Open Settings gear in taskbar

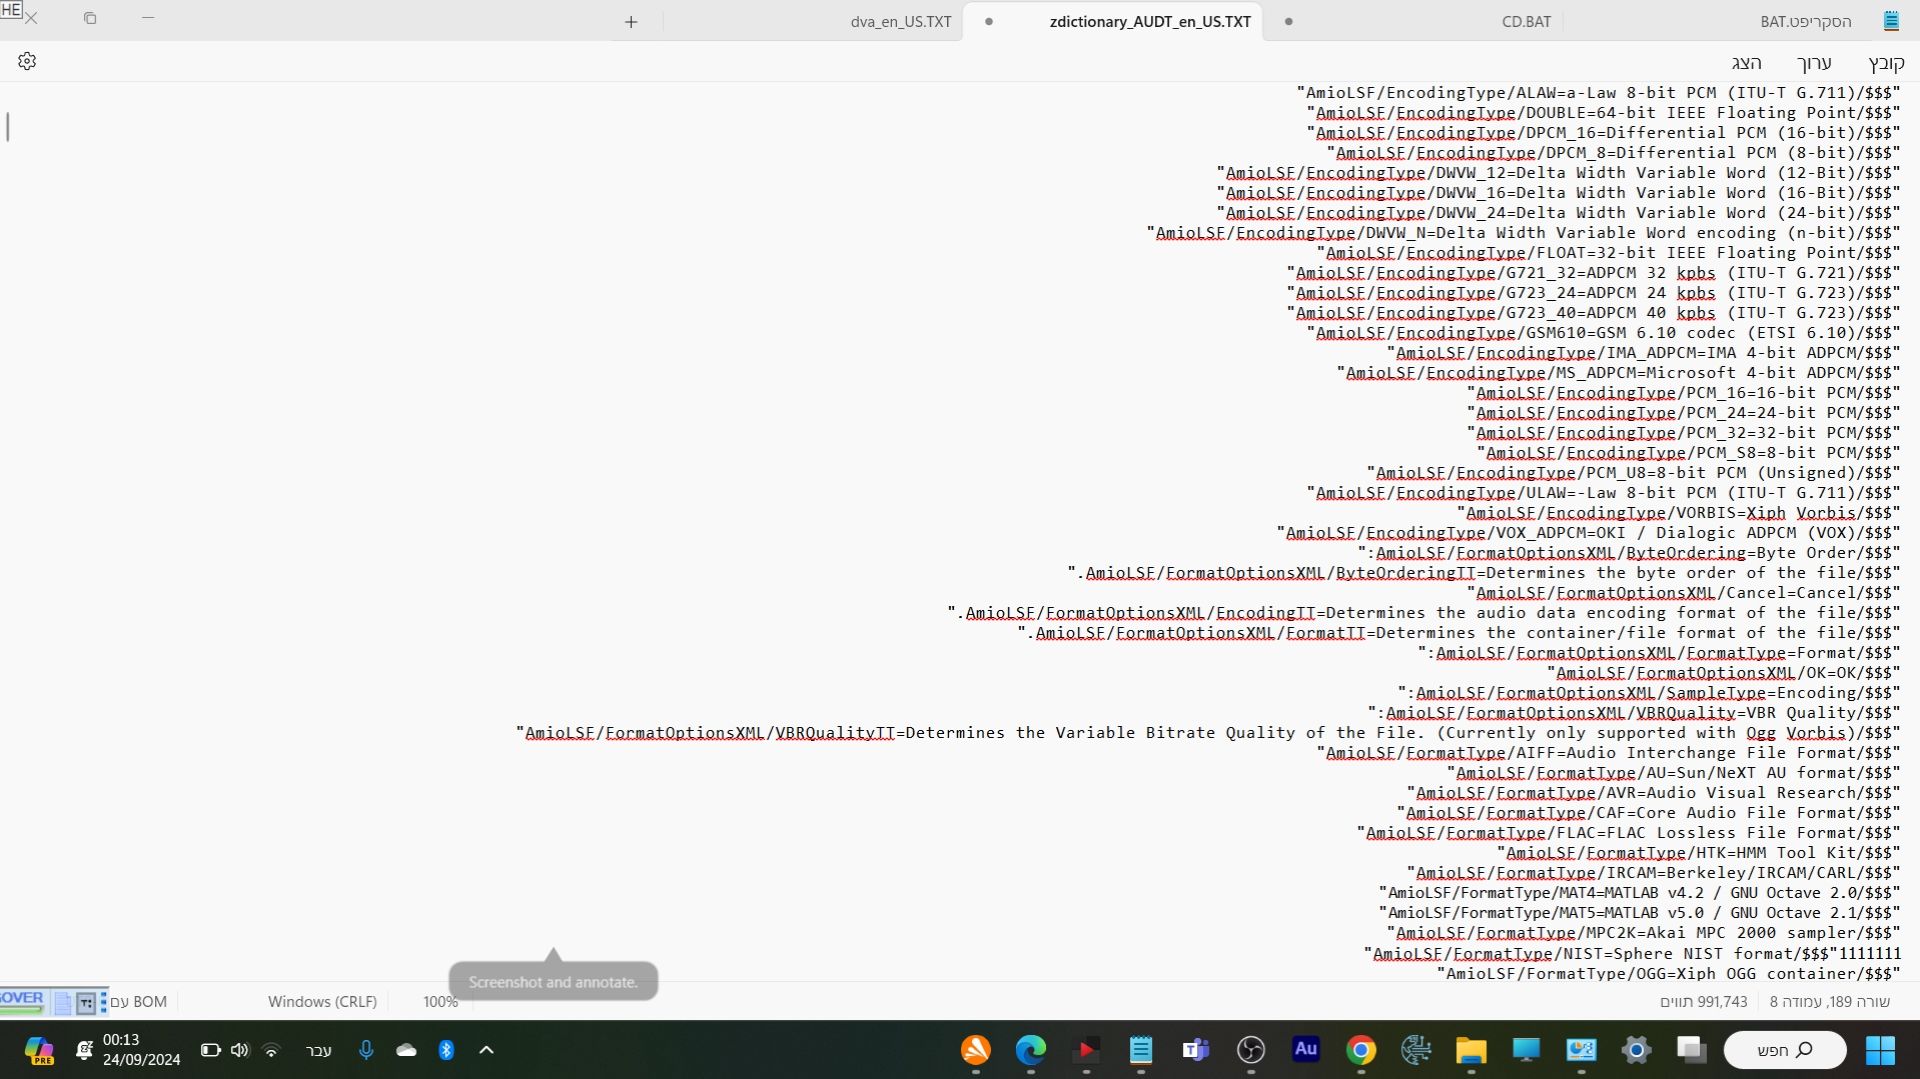[x=1636, y=1050]
